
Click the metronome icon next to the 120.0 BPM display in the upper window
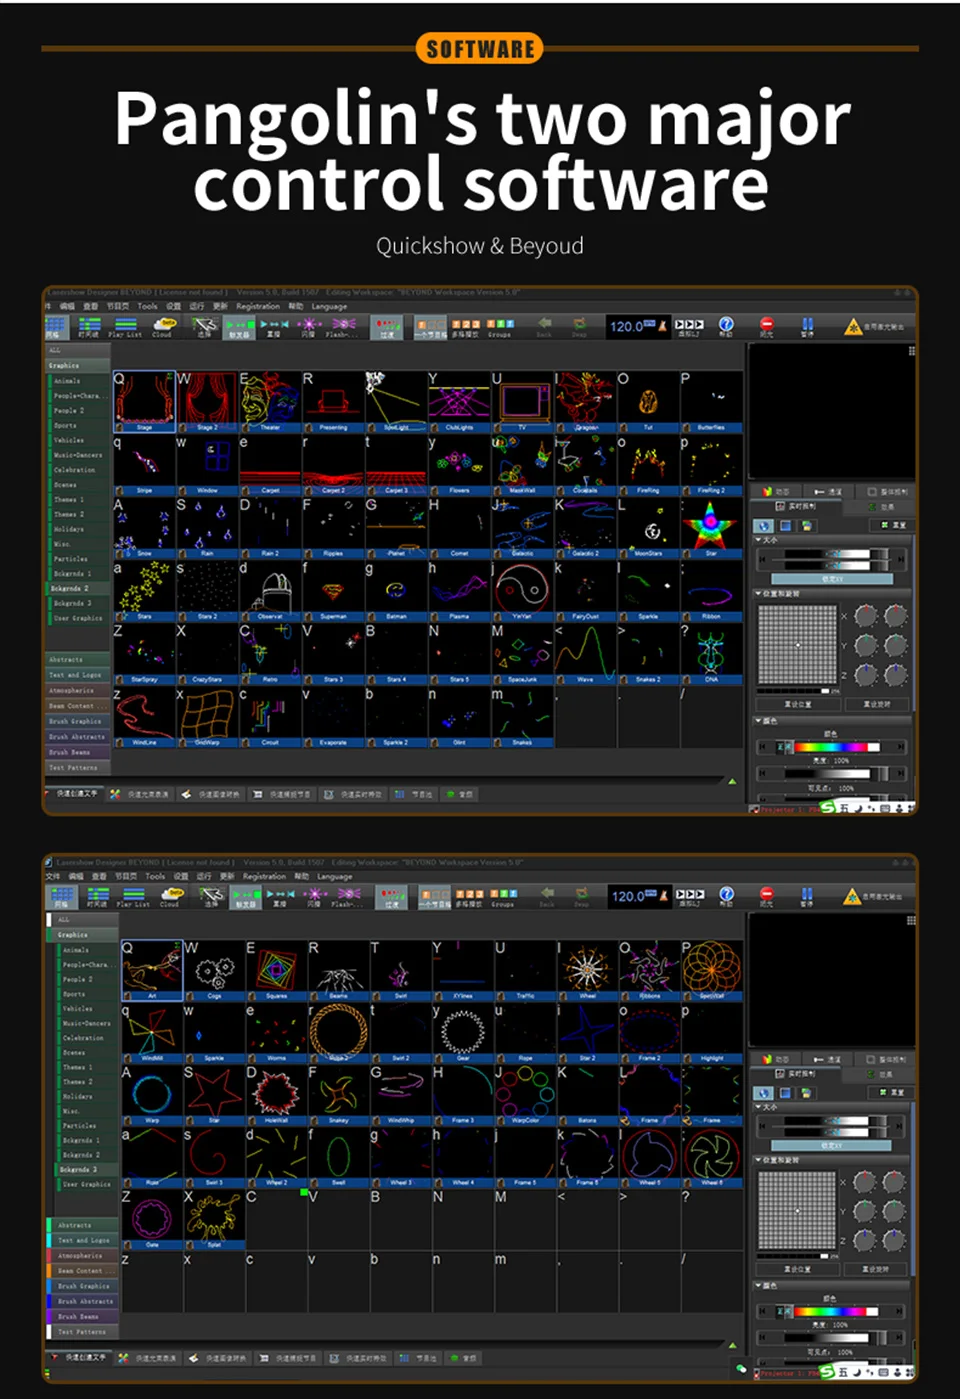pyautogui.click(x=662, y=326)
